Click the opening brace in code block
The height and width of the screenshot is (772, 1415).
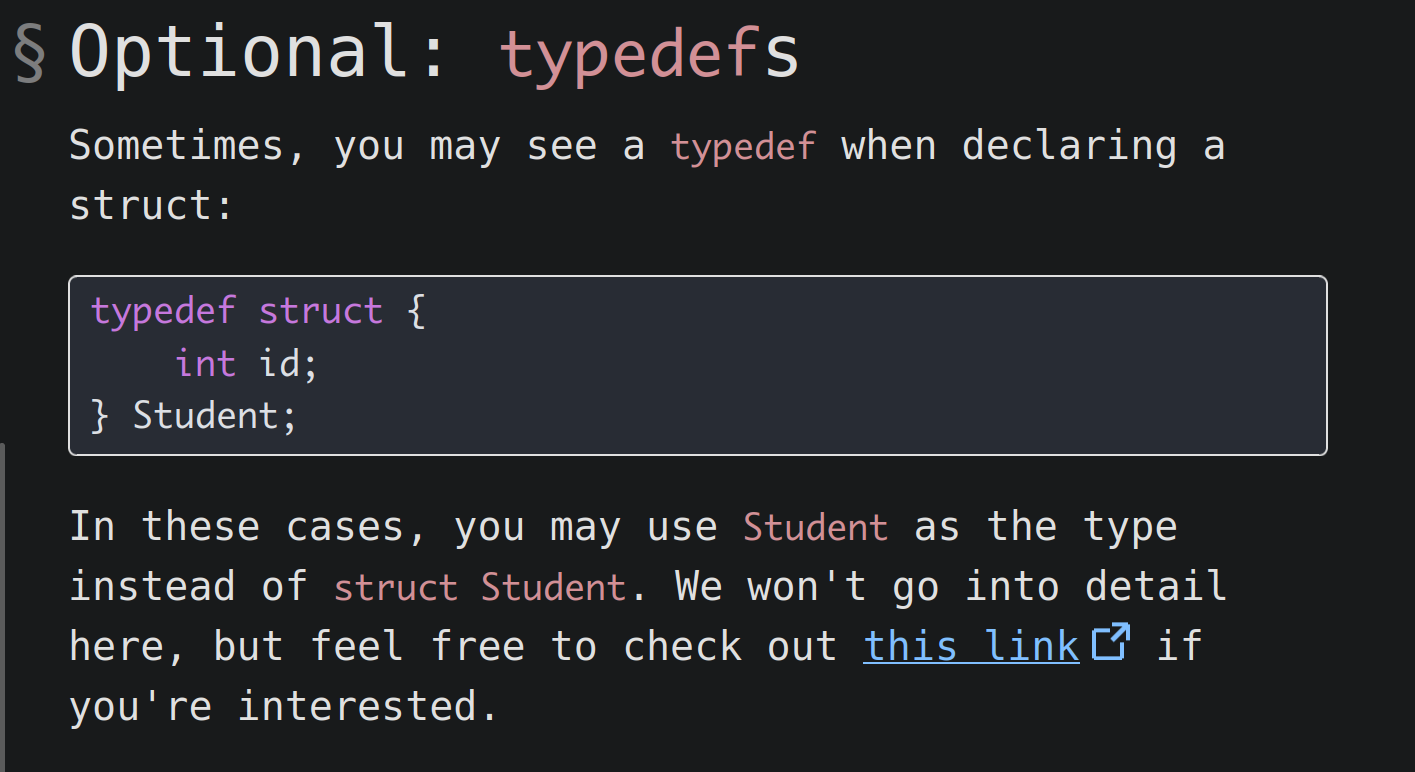click(416, 312)
